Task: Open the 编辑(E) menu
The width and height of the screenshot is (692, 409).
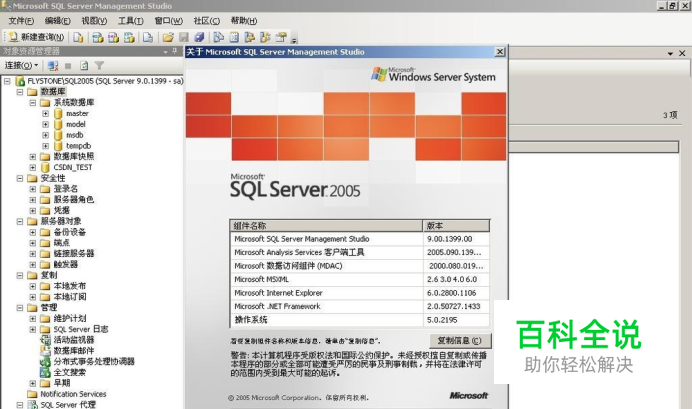Action: (x=57, y=21)
